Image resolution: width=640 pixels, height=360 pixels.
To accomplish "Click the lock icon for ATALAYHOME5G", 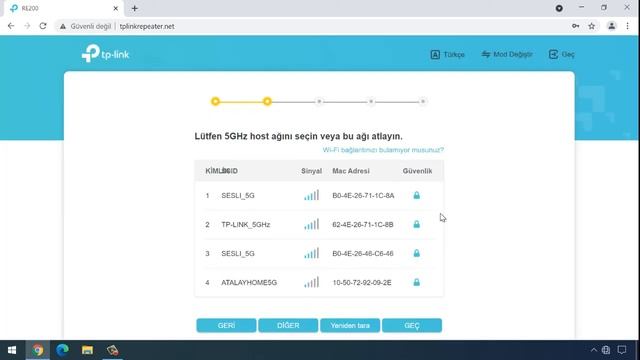I will point(416,282).
